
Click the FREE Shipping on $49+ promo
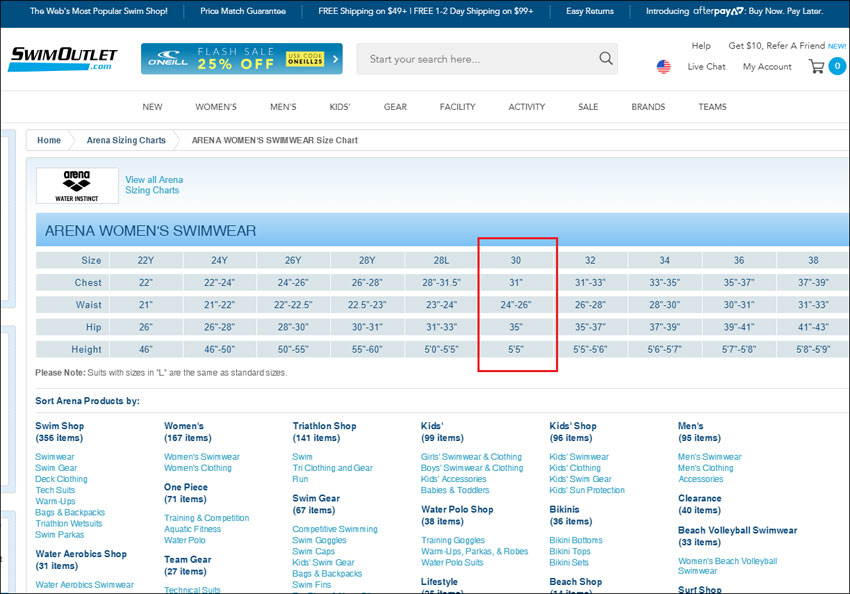(x=426, y=11)
